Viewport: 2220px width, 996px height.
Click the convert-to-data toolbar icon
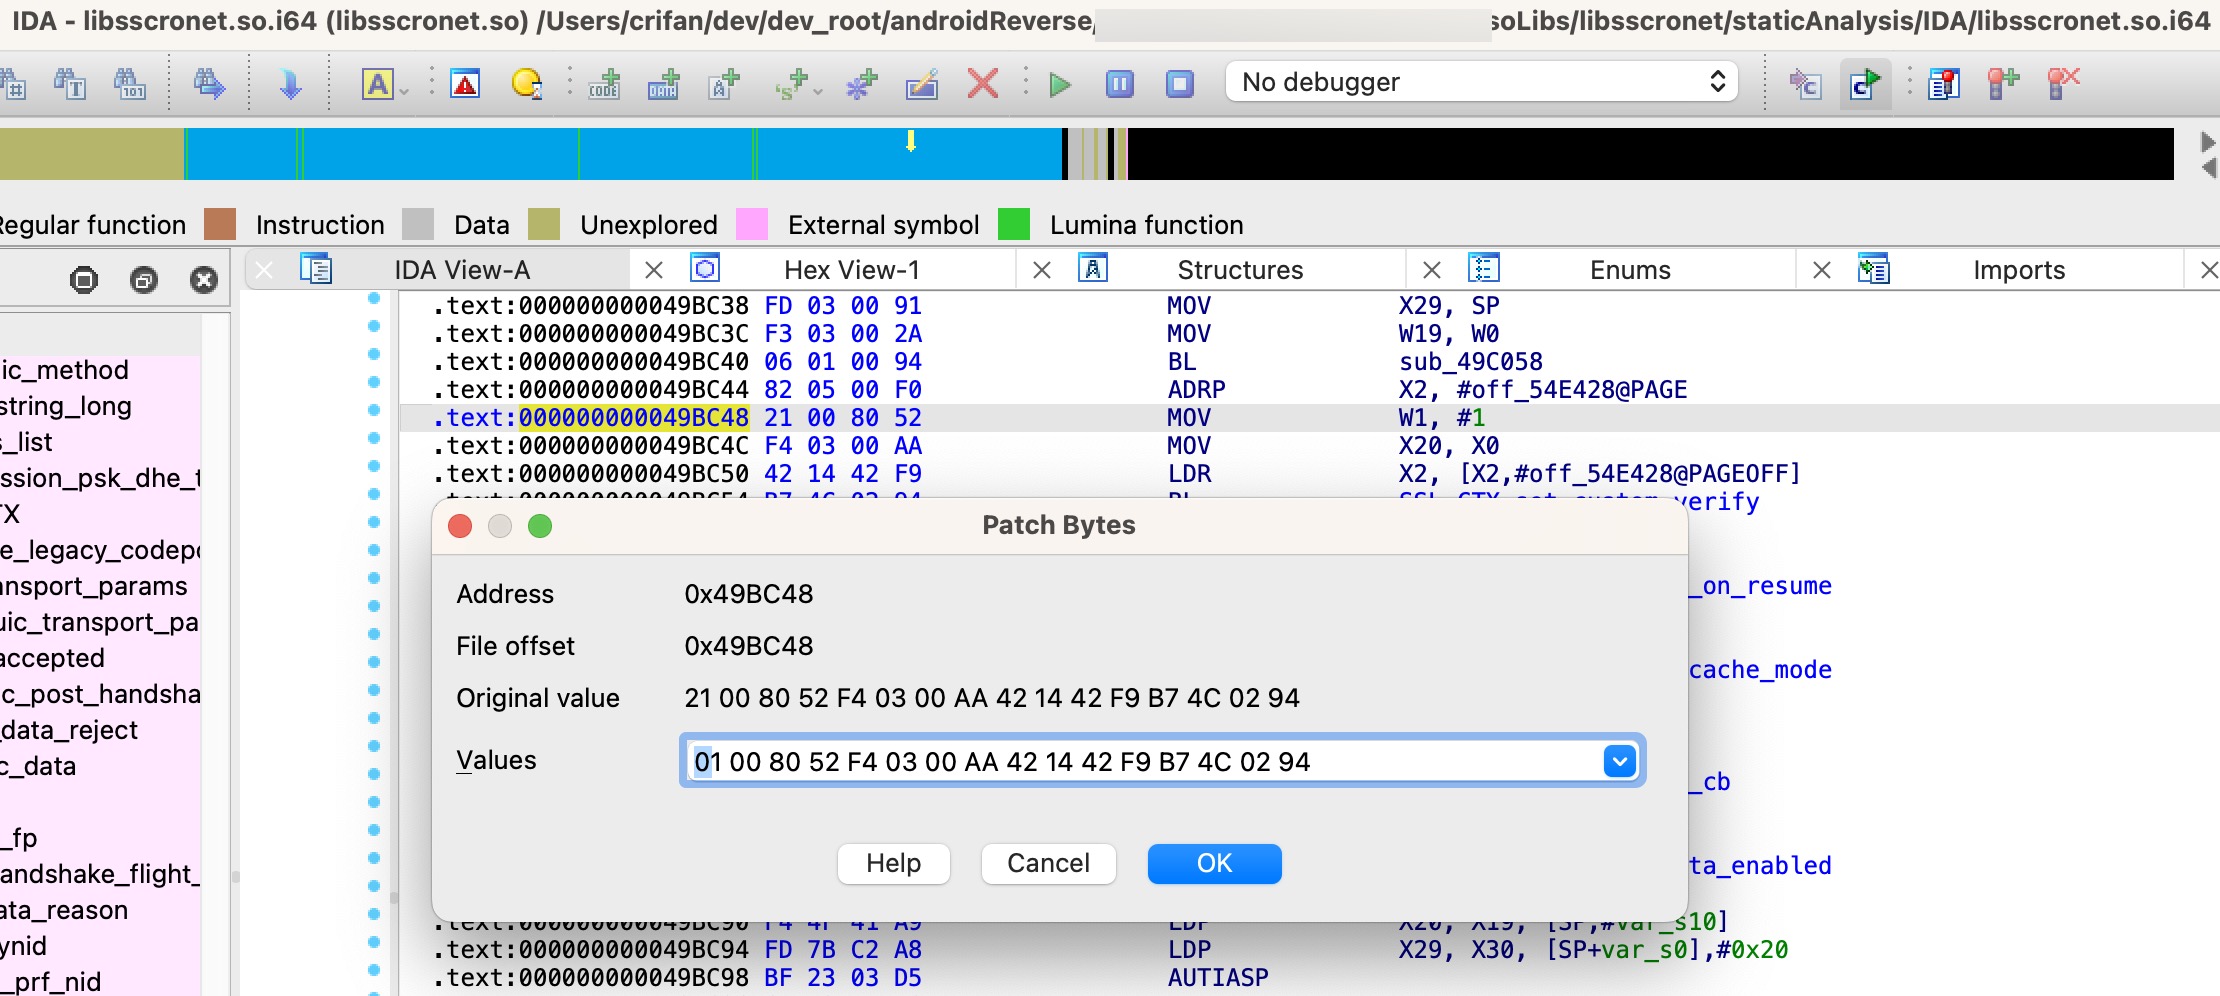click(x=663, y=84)
